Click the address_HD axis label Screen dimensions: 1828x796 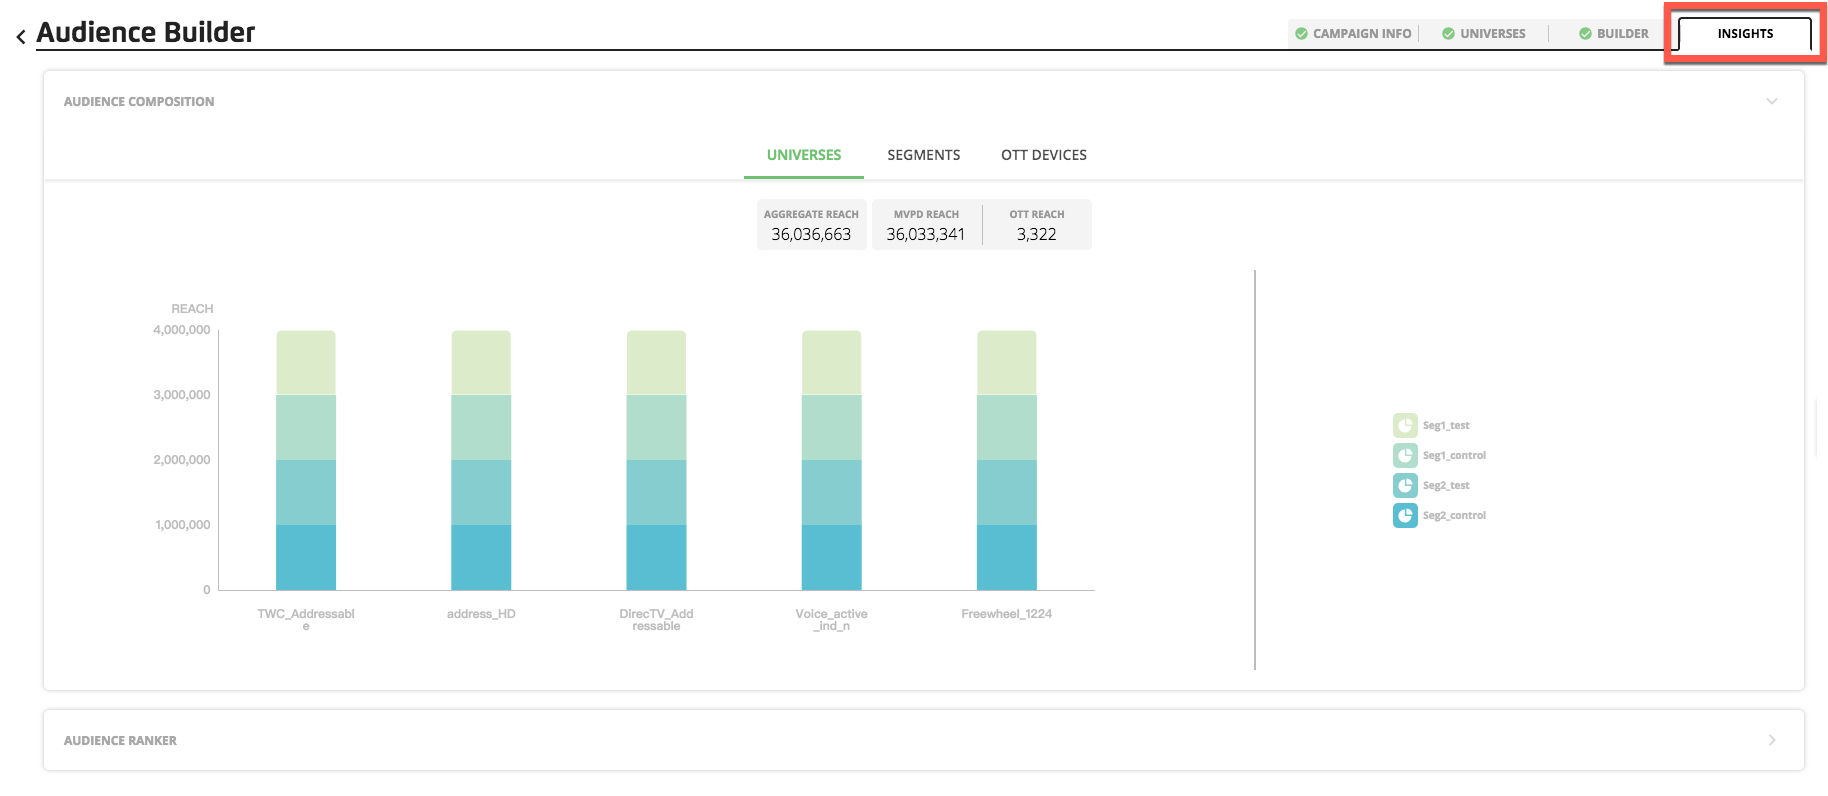481,614
